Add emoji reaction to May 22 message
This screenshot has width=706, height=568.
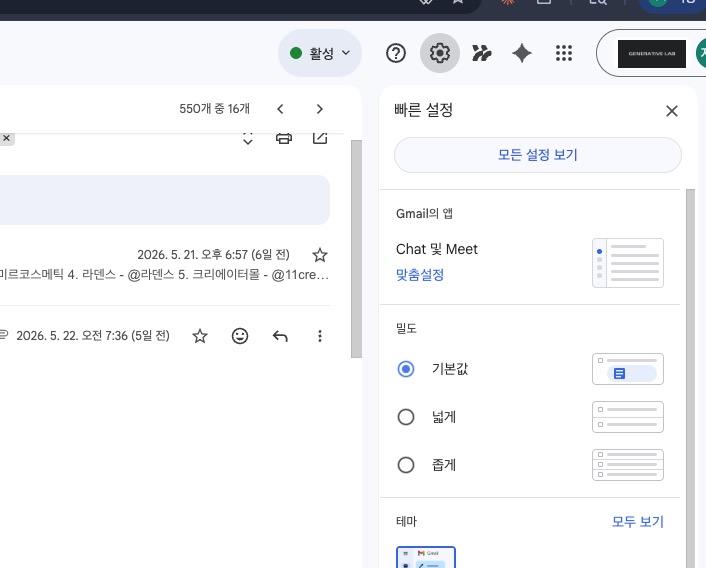(x=240, y=336)
